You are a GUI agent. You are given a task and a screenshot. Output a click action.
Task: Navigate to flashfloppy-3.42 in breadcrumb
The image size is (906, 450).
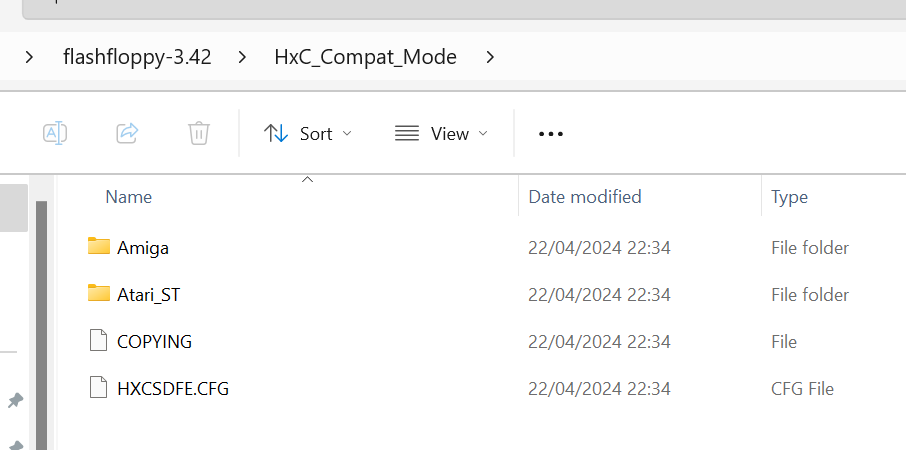coord(138,57)
